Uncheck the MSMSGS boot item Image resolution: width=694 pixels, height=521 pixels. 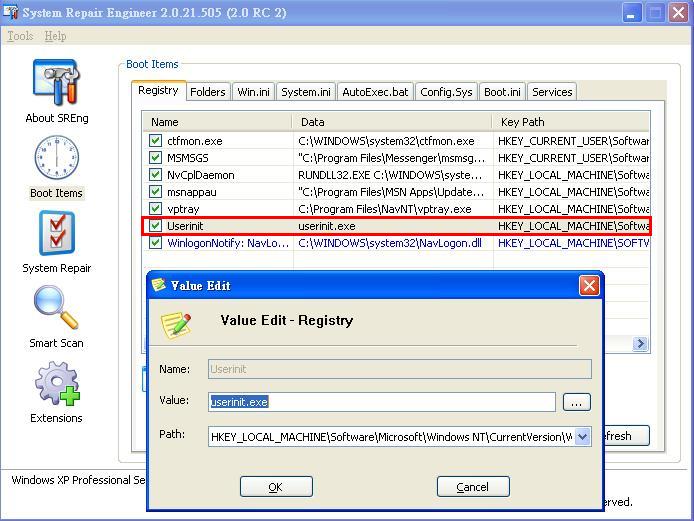(155, 158)
